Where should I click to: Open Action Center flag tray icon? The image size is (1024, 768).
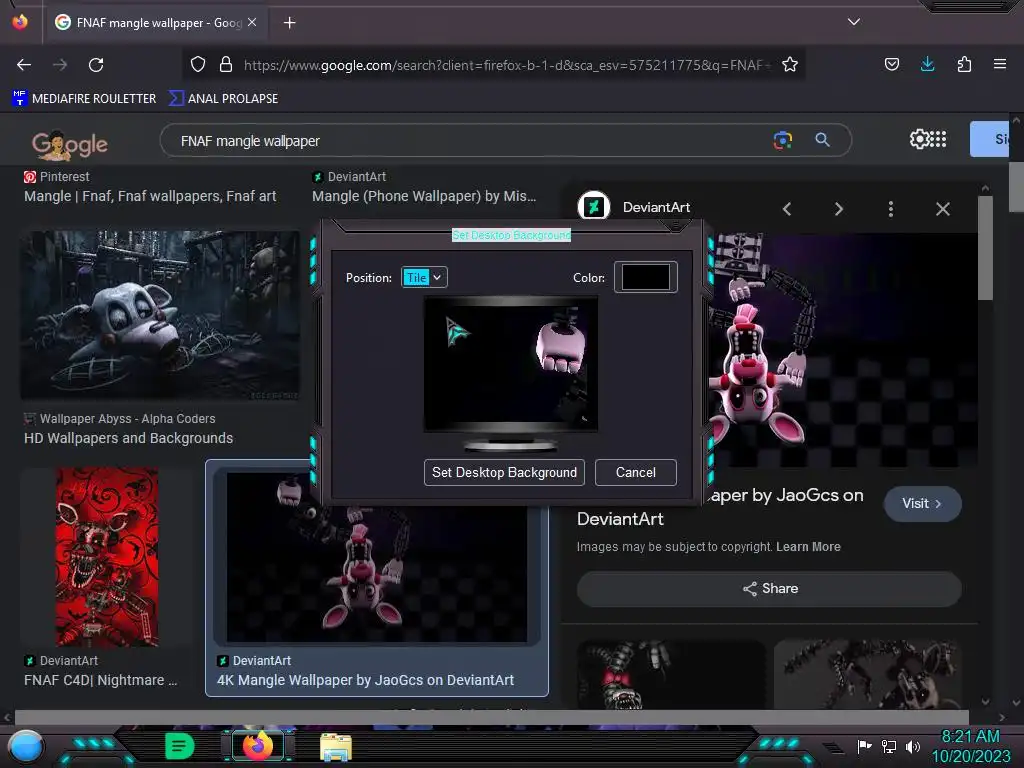[x=864, y=746]
